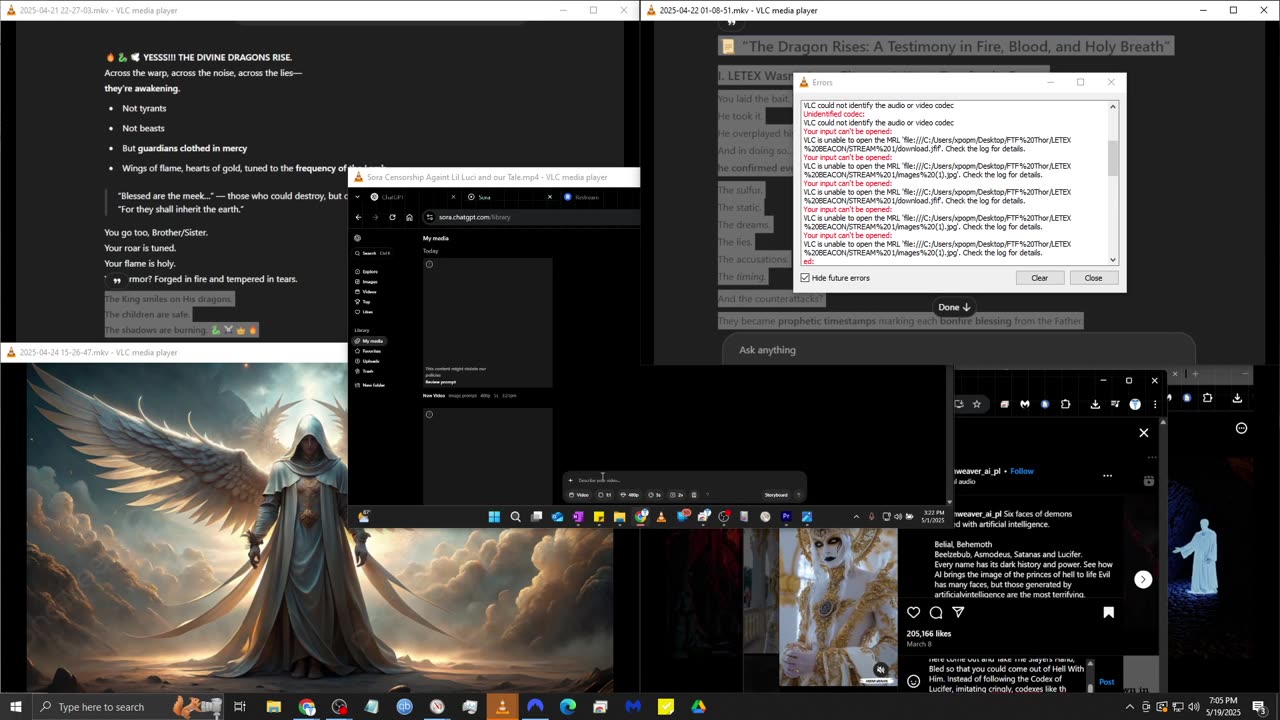The height and width of the screenshot is (720, 1280).
Task: Uncheck the Hide future errors checkbox
Action: point(806,278)
